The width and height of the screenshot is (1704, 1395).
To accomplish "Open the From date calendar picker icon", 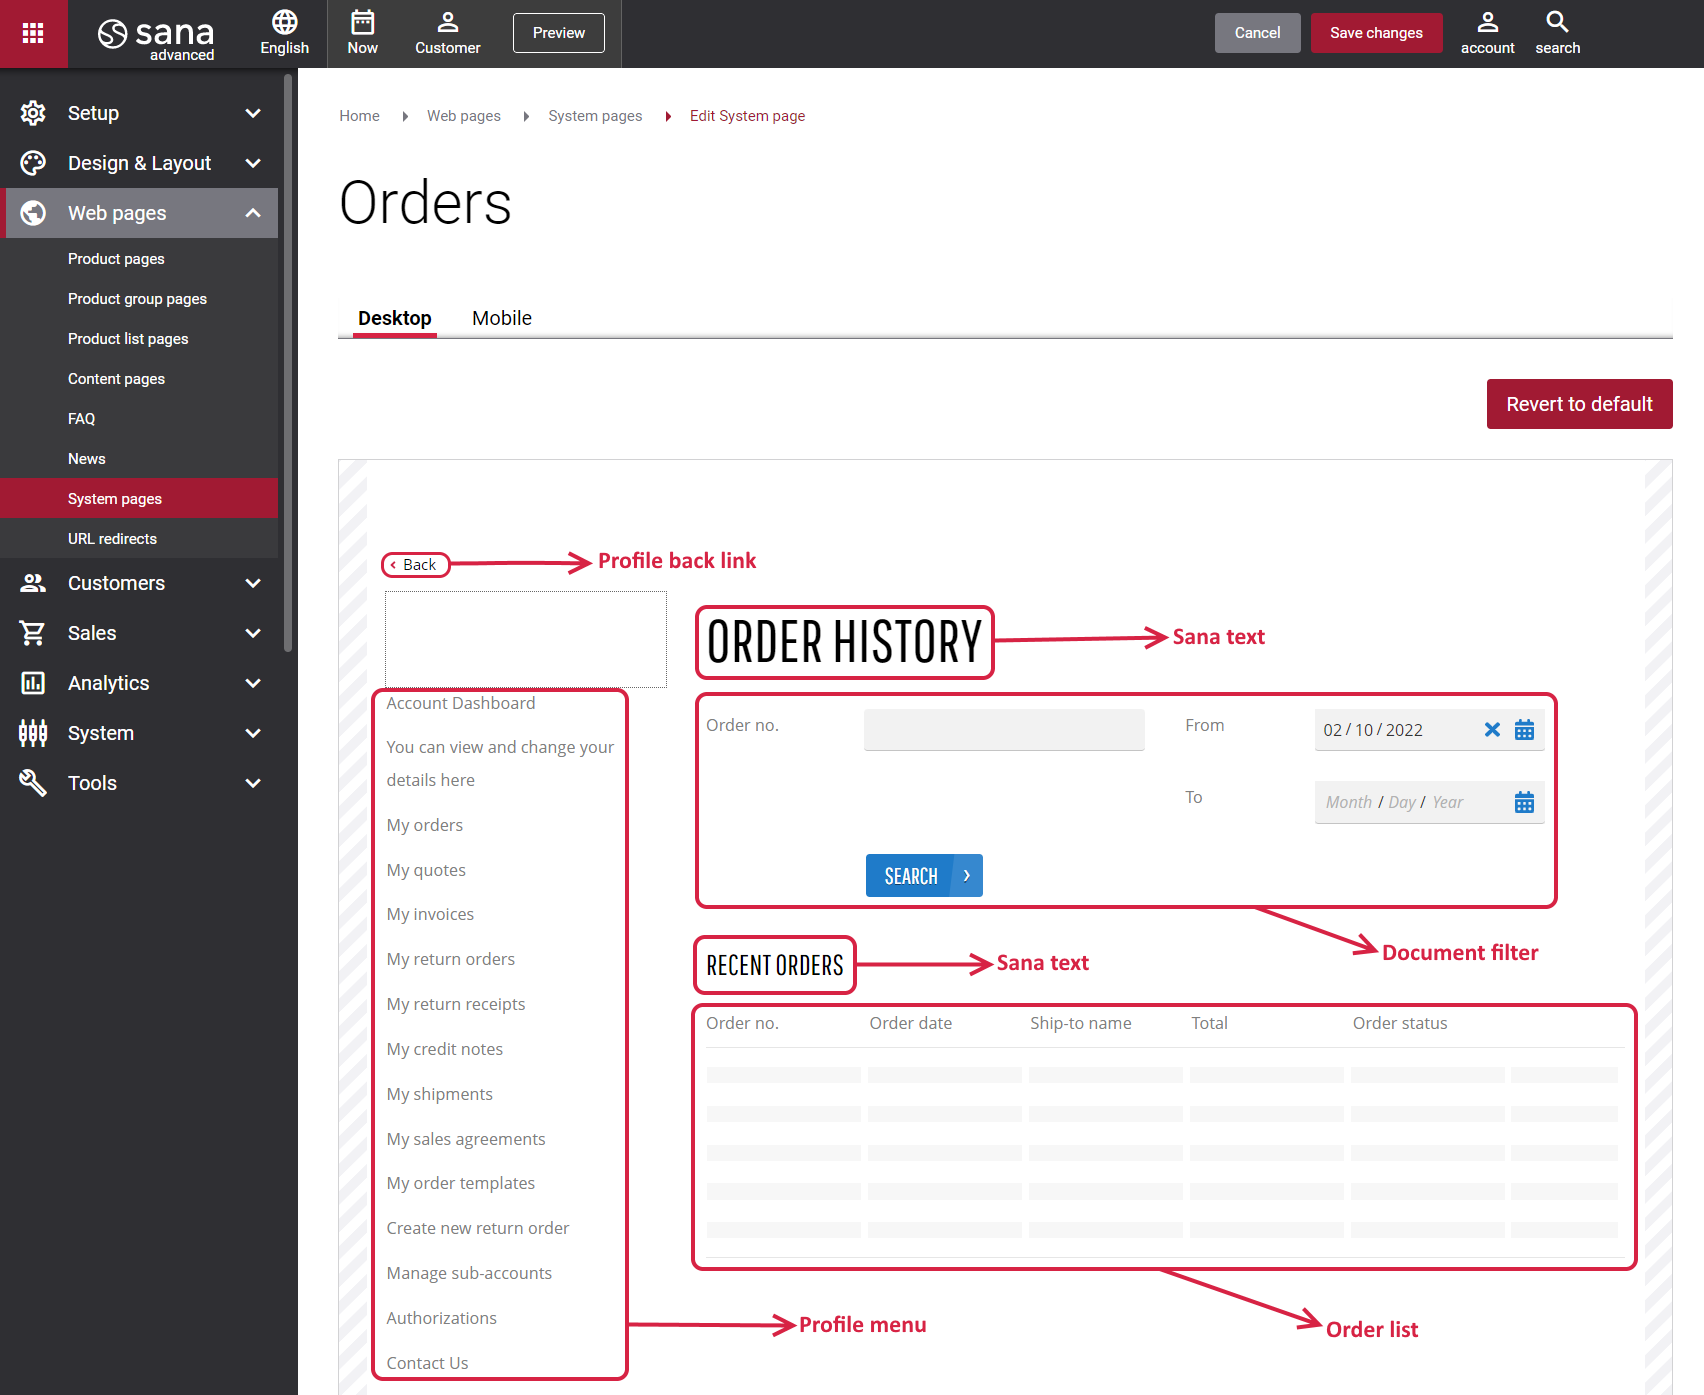I will pos(1524,730).
